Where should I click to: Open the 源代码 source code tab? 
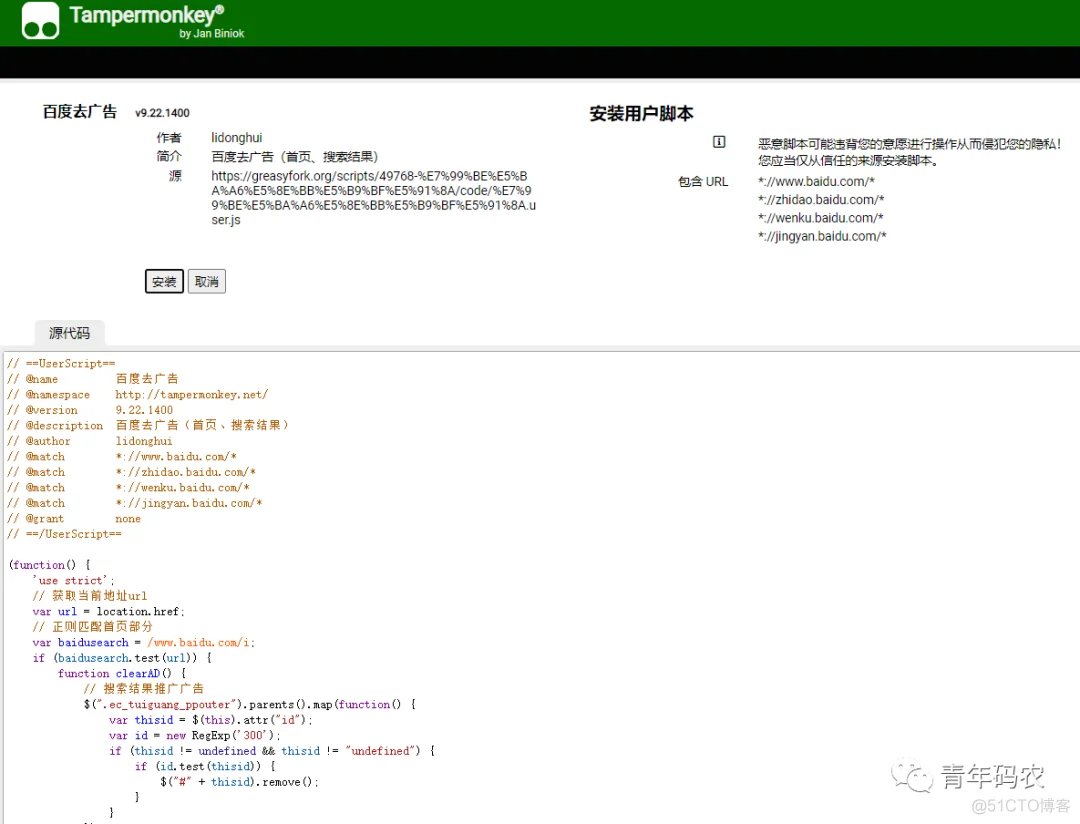[x=70, y=333]
